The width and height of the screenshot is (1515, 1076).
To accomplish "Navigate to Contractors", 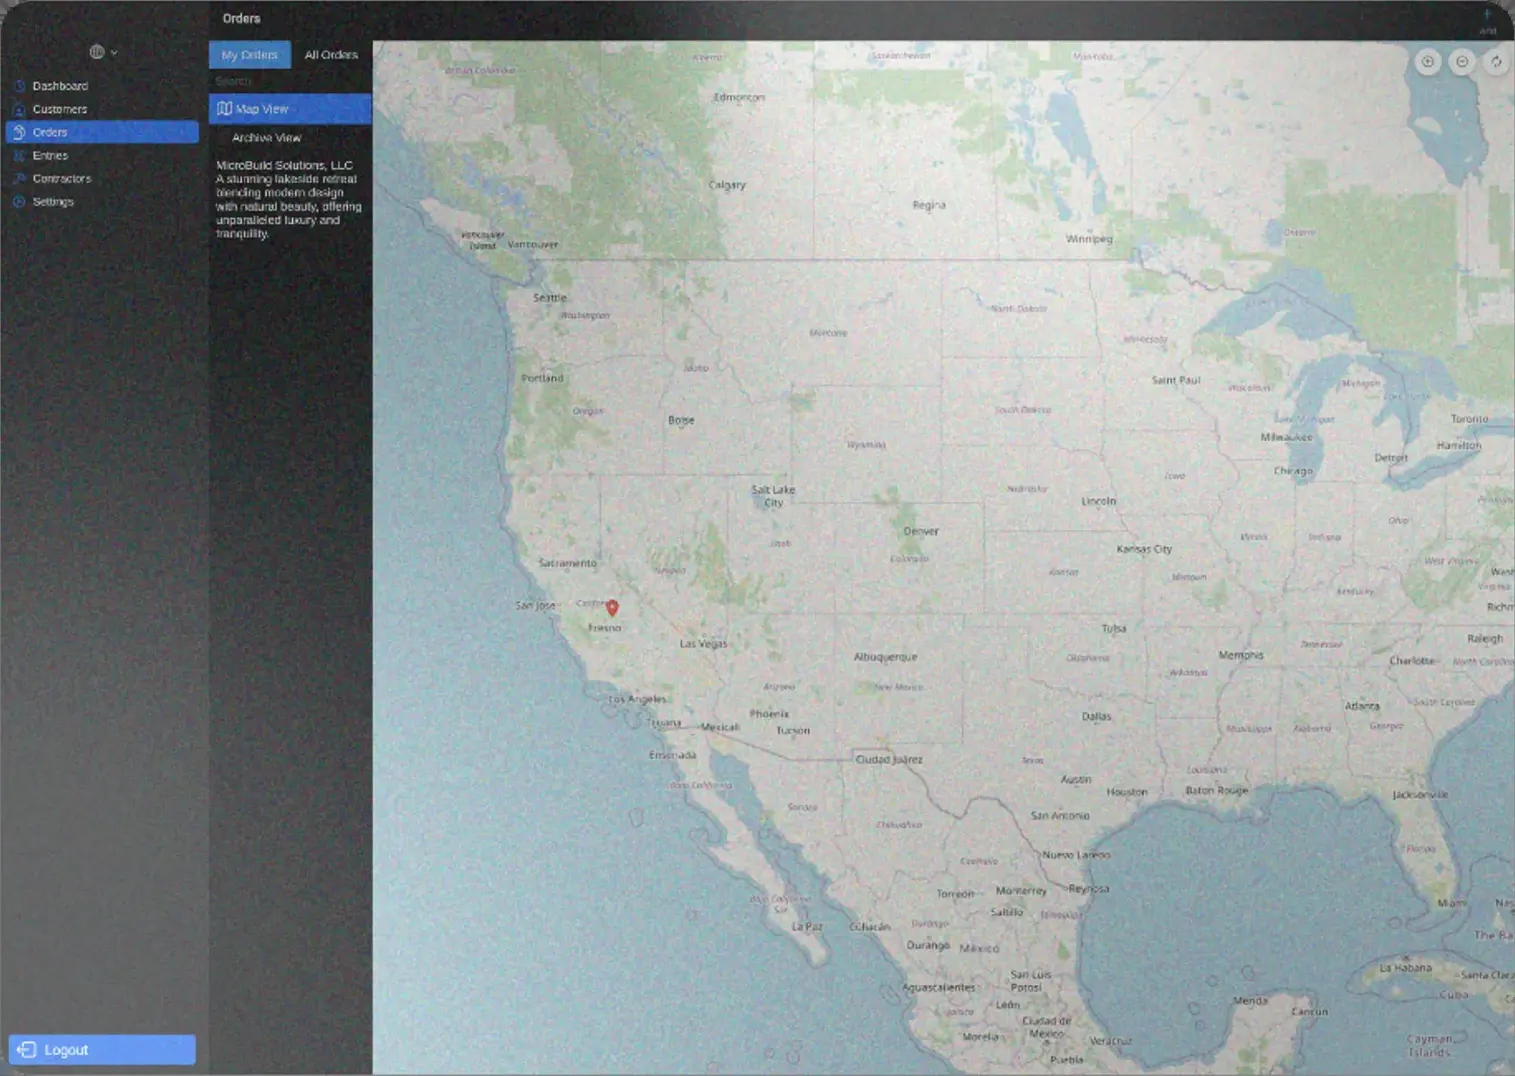I will point(102,178).
